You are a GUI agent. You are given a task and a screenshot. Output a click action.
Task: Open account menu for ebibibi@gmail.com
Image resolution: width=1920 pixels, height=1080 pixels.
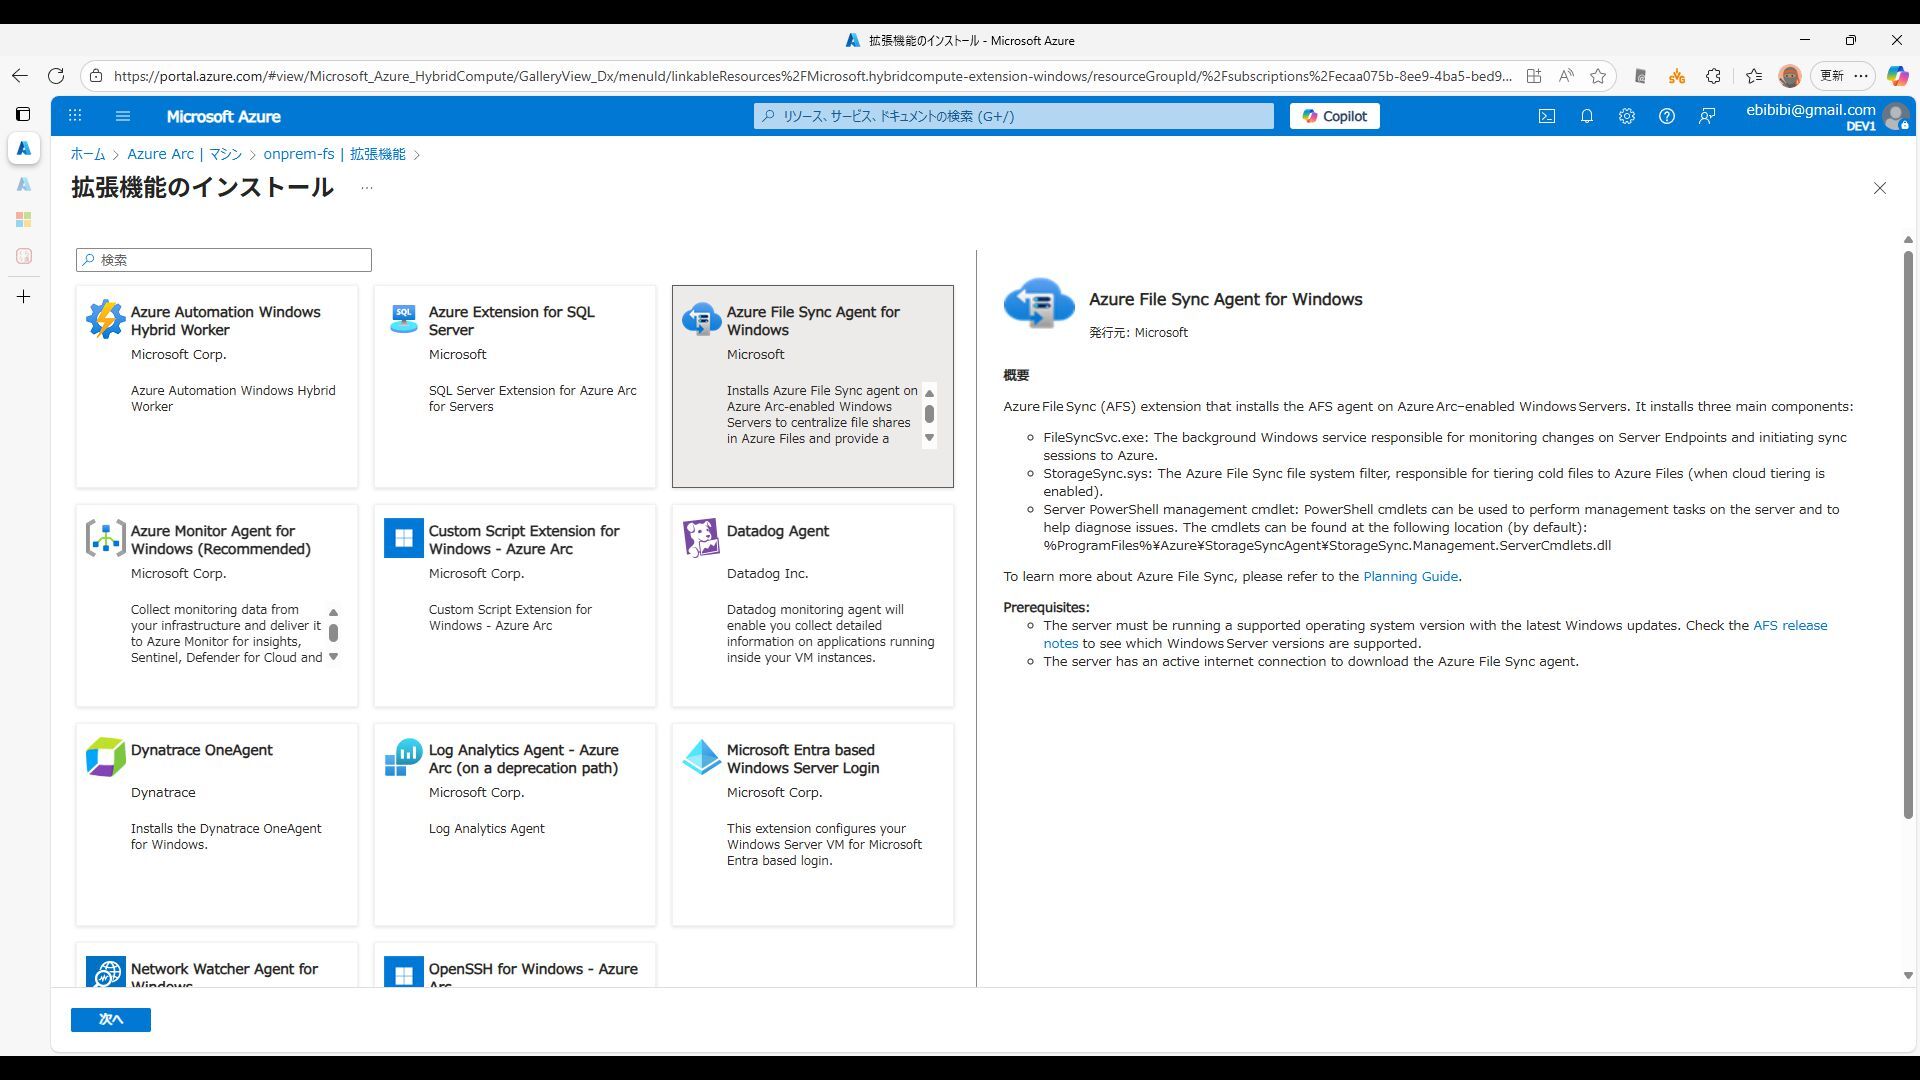pyautogui.click(x=1826, y=116)
